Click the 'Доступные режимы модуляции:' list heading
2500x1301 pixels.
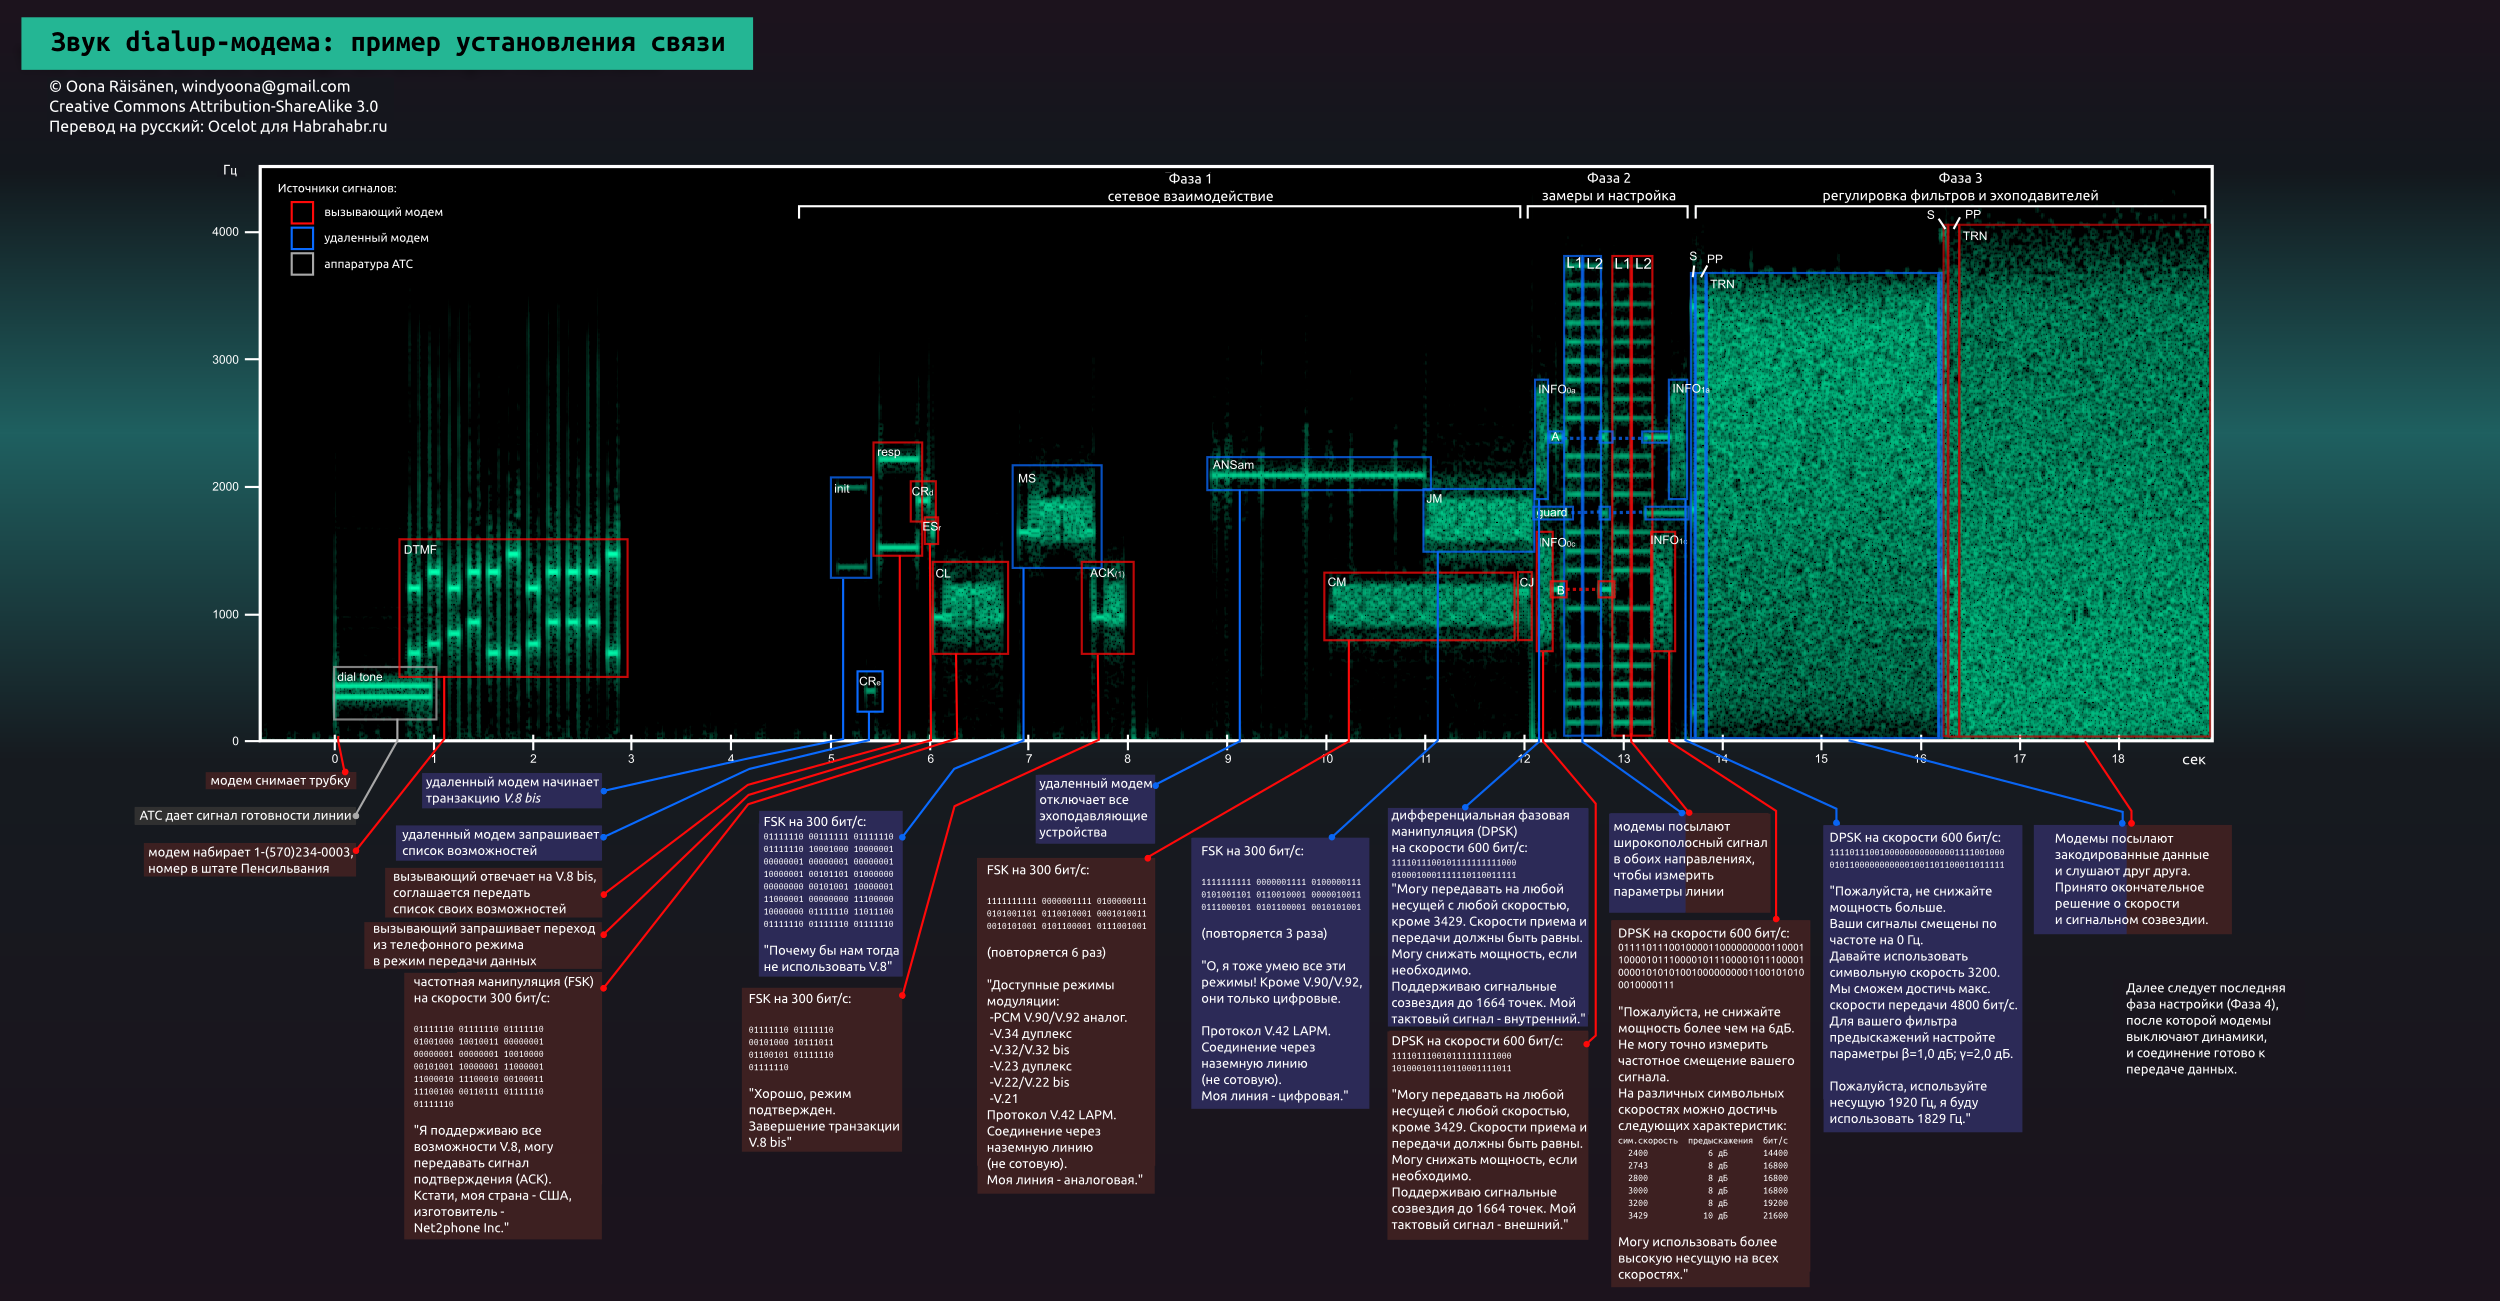[1050, 993]
